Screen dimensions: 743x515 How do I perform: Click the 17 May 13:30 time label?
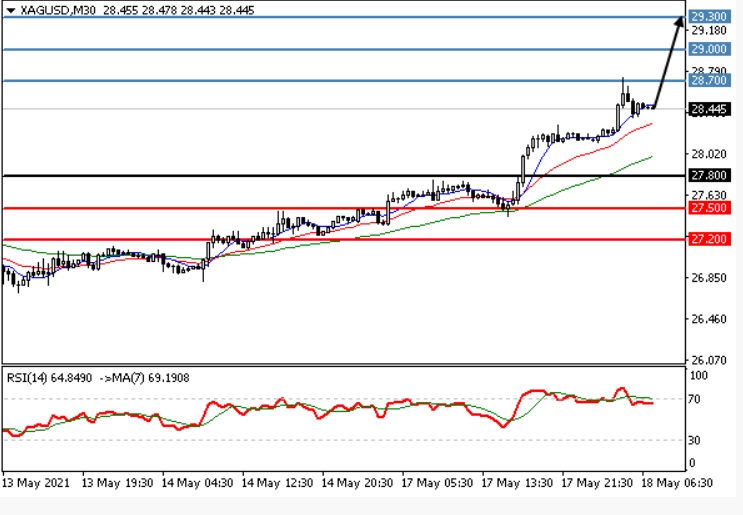[517, 483]
